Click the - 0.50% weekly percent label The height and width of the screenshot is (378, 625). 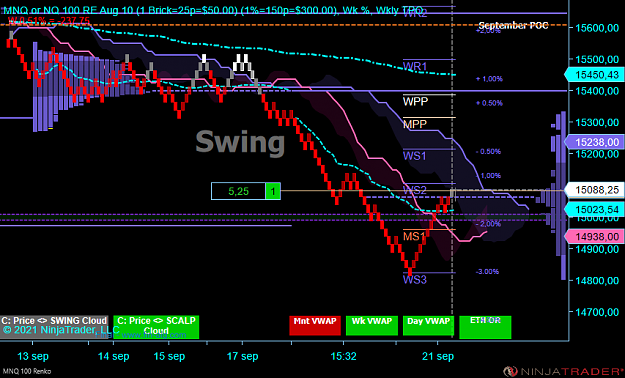pos(488,152)
